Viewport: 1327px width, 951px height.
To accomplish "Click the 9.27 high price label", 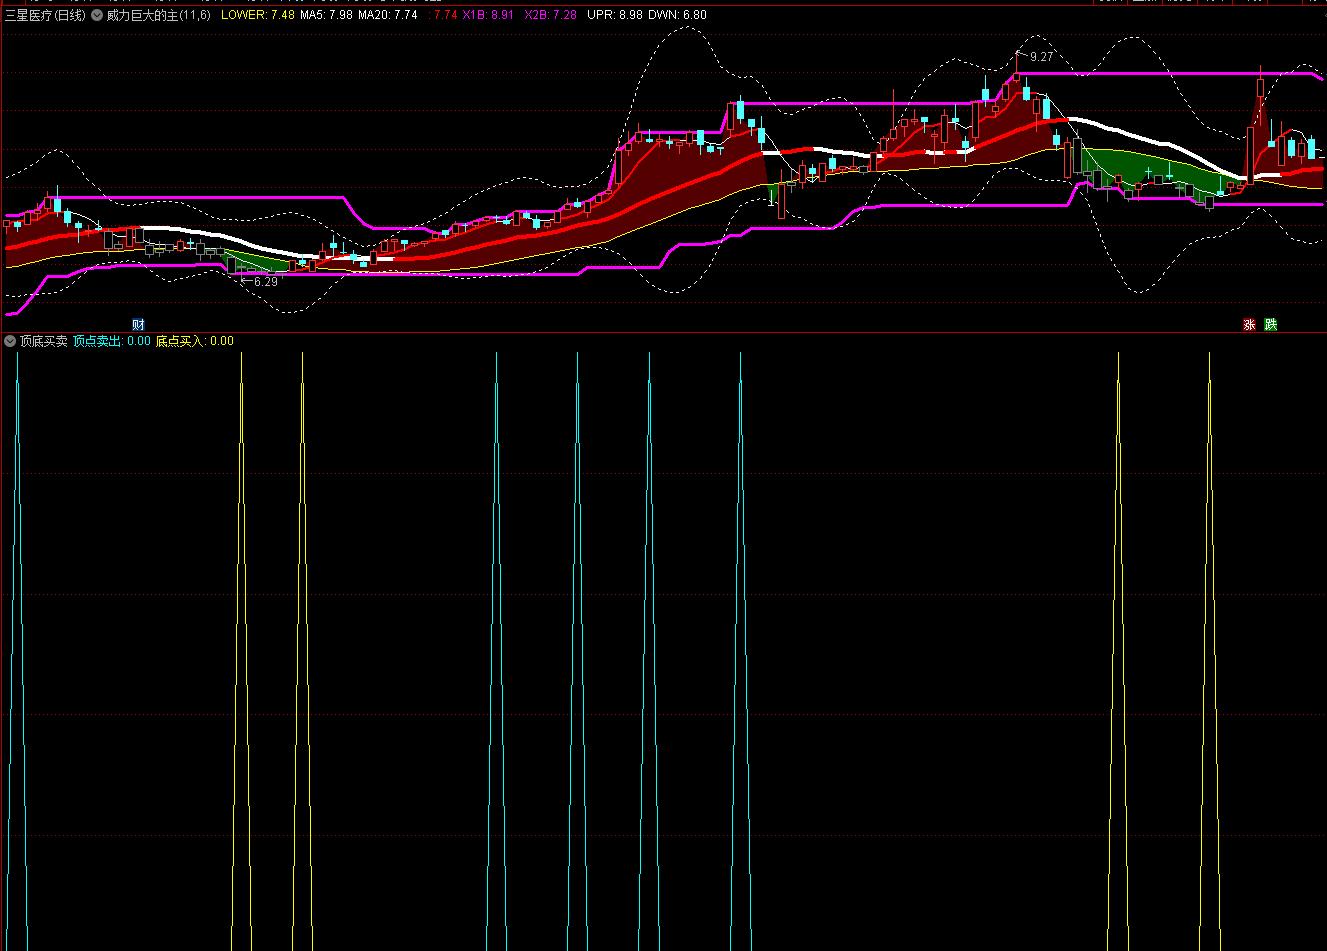I will 1041,57.
